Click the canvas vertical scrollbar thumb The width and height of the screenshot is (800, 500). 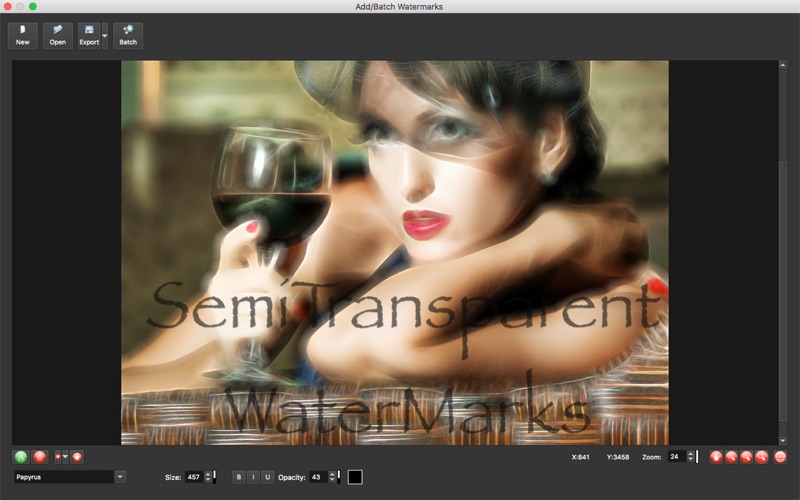[783, 291]
